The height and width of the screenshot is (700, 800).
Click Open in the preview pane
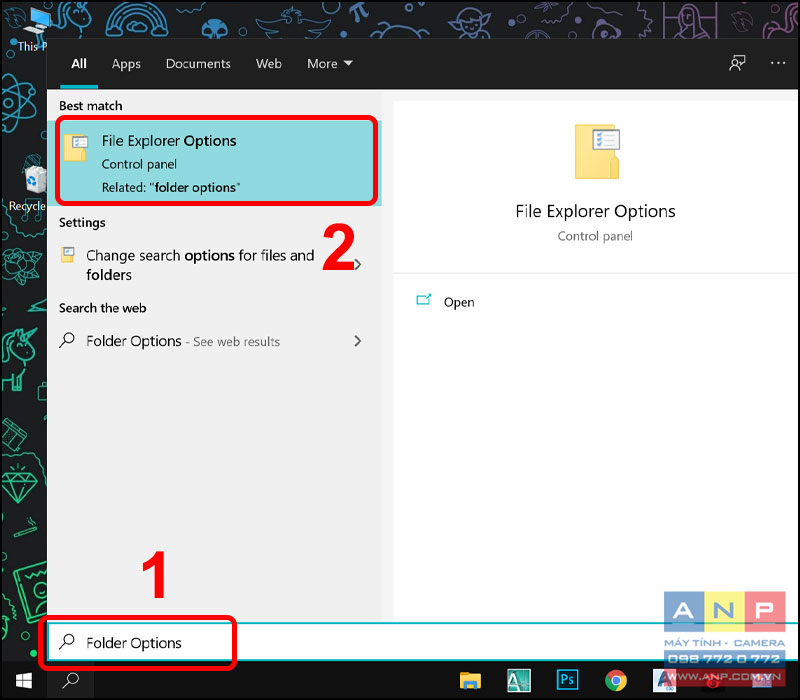(459, 302)
